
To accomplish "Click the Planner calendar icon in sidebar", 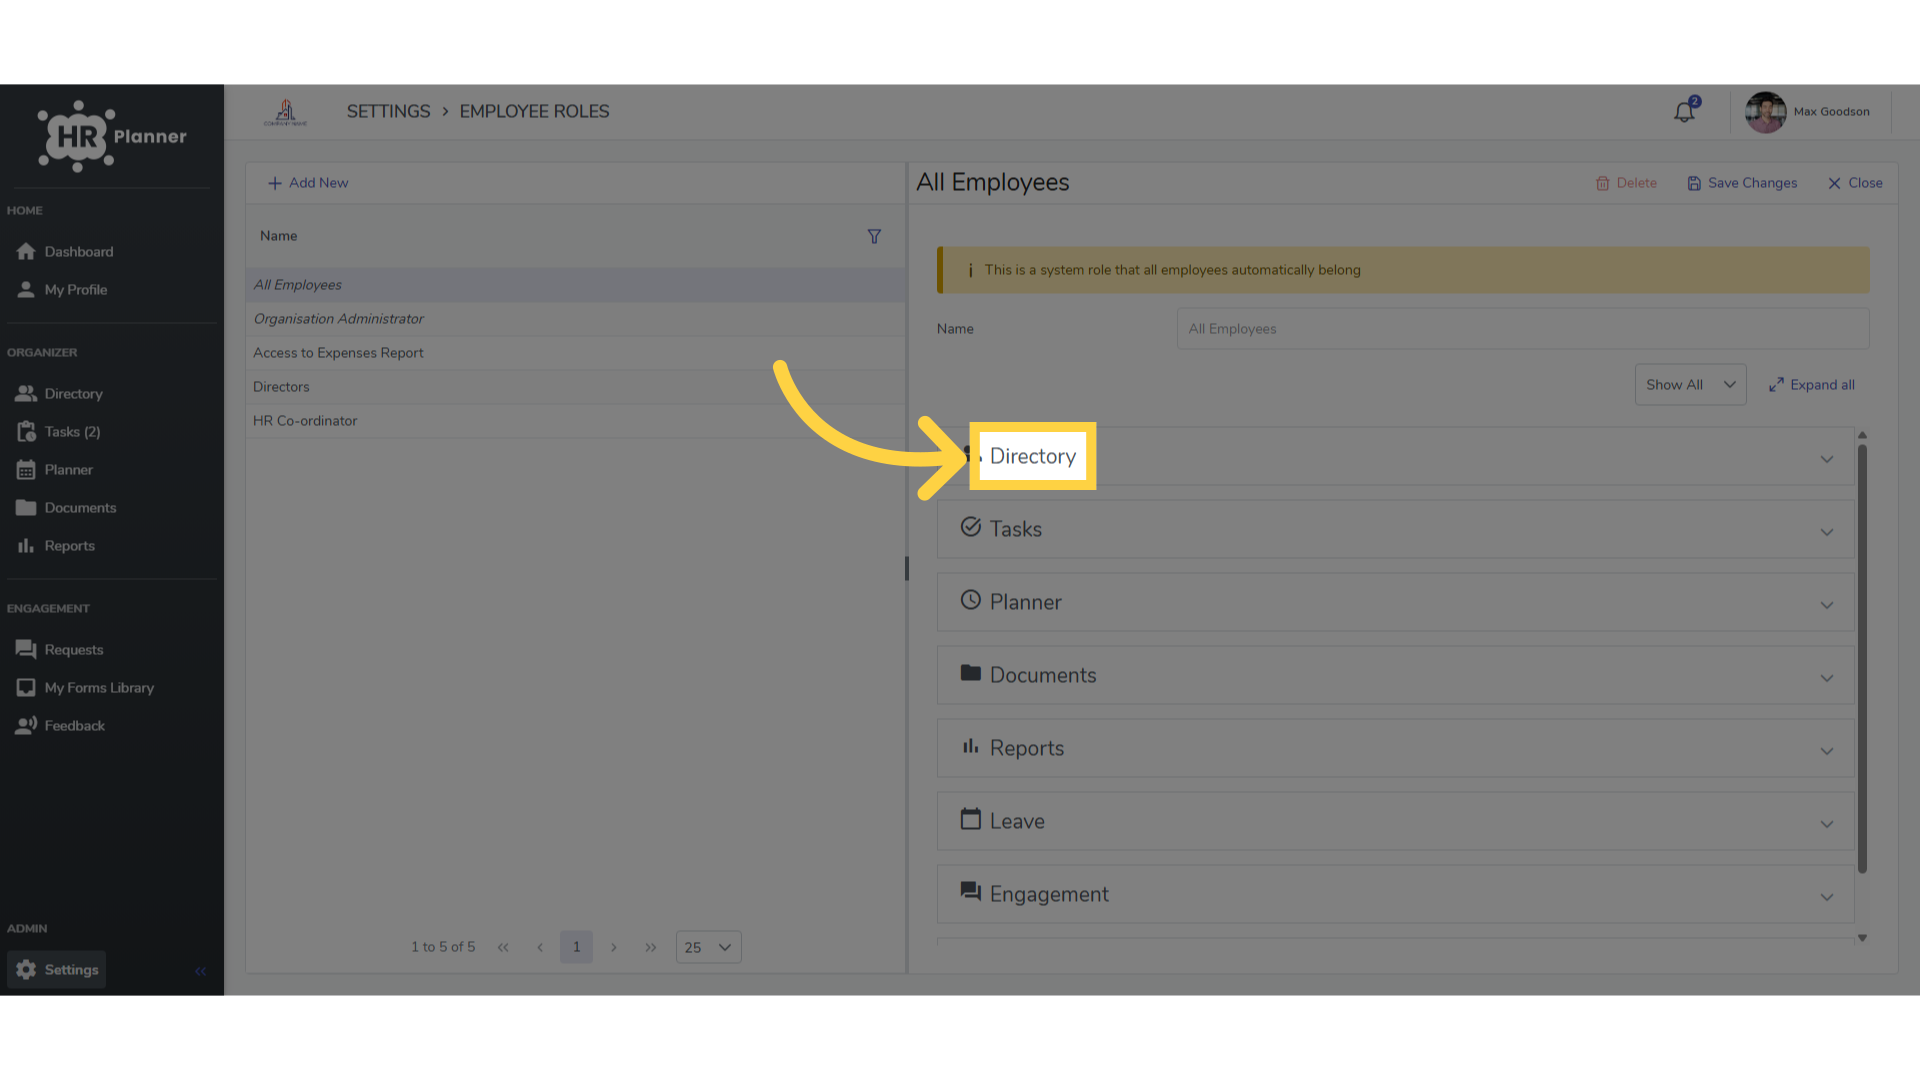I will 26,470.
